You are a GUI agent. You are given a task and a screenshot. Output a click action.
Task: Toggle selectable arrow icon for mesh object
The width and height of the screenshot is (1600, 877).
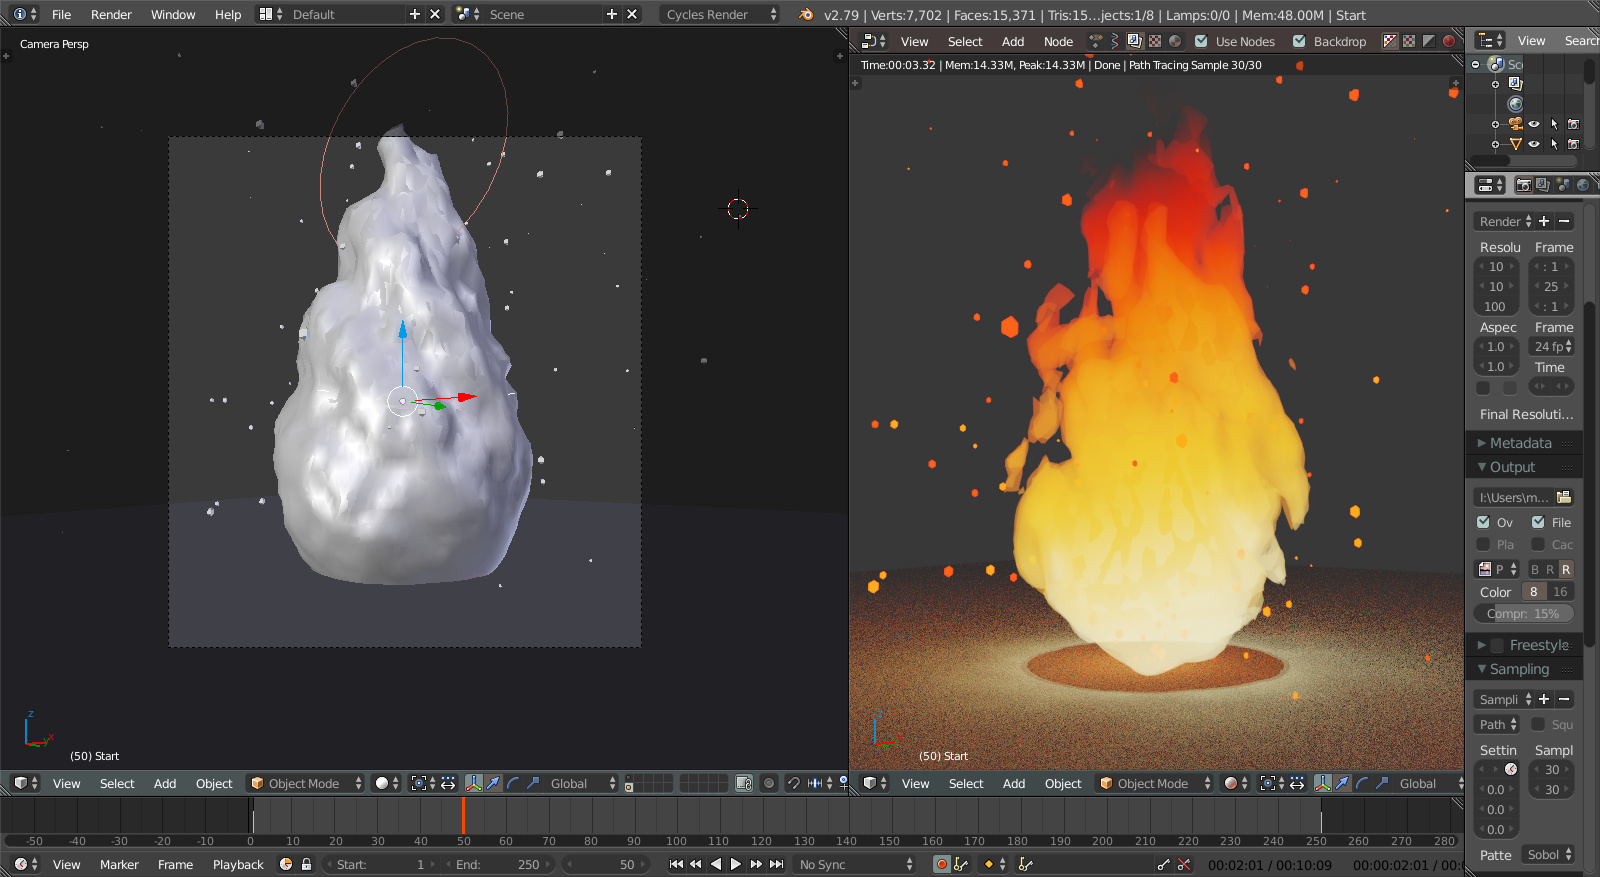coord(1554,144)
